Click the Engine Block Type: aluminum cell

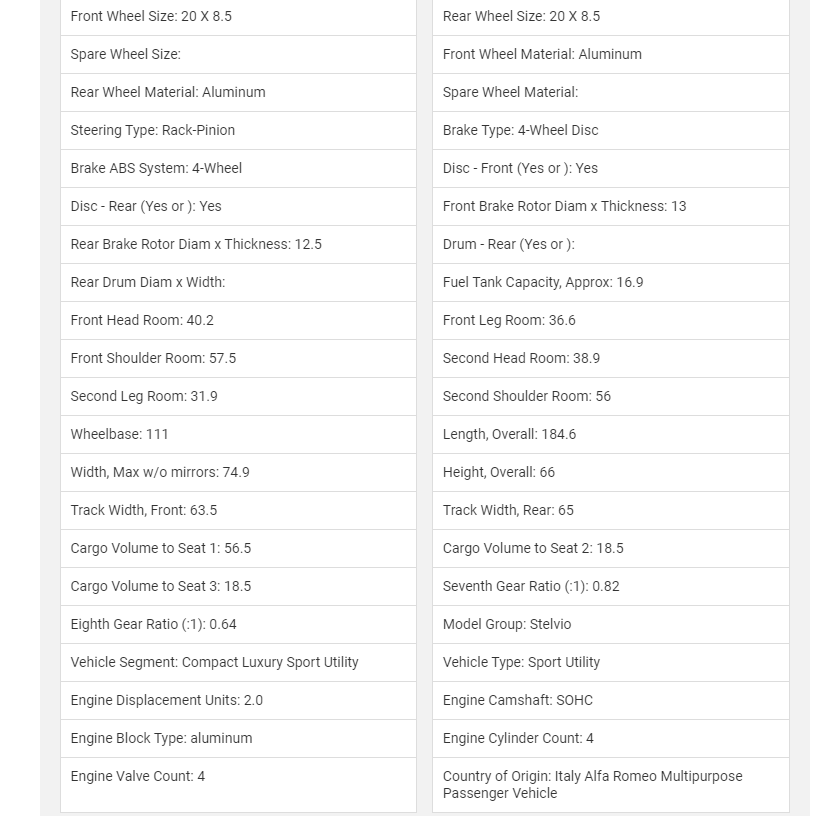161,738
